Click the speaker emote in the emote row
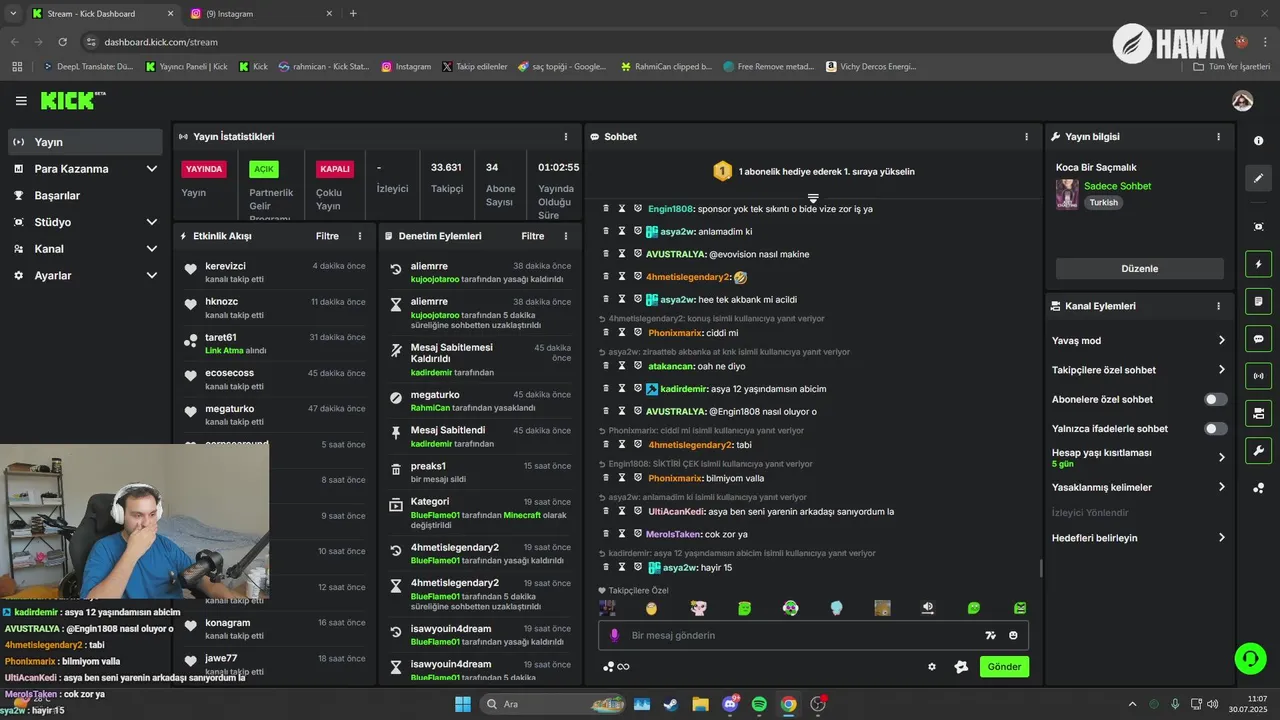This screenshot has height=720, width=1280. point(928,608)
